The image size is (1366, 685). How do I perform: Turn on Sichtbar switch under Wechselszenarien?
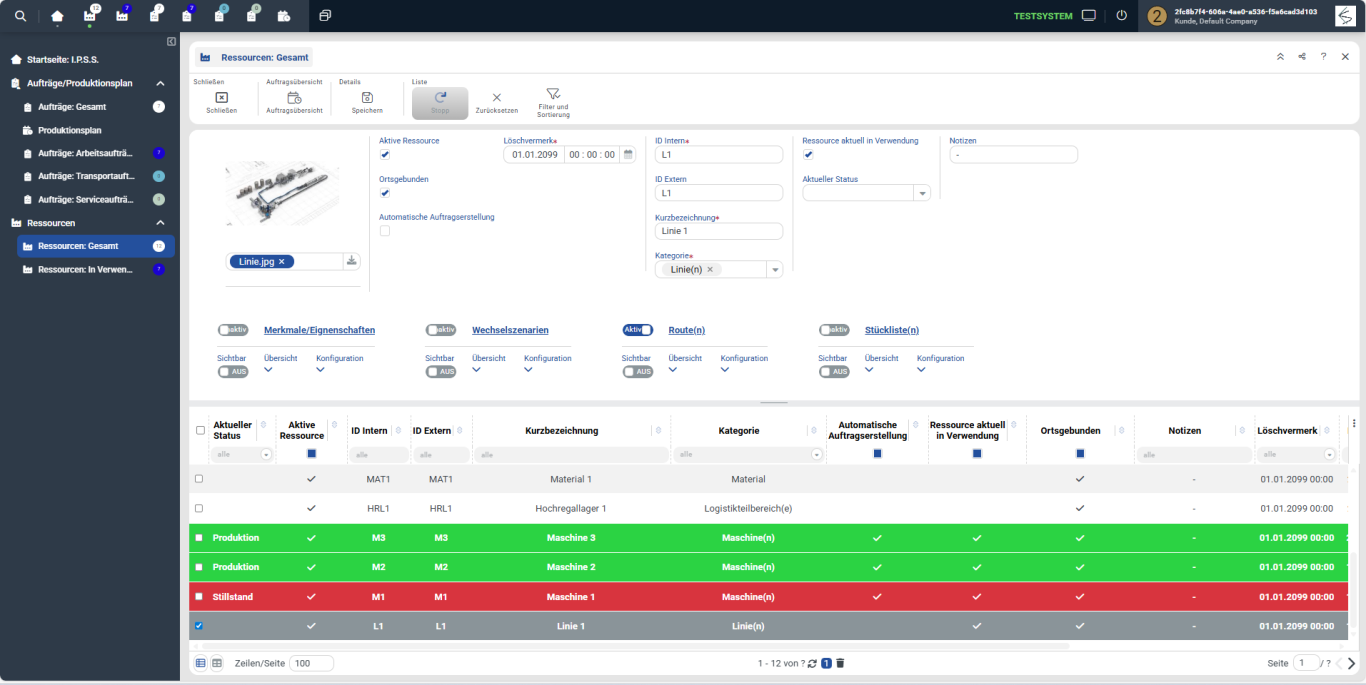point(440,372)
